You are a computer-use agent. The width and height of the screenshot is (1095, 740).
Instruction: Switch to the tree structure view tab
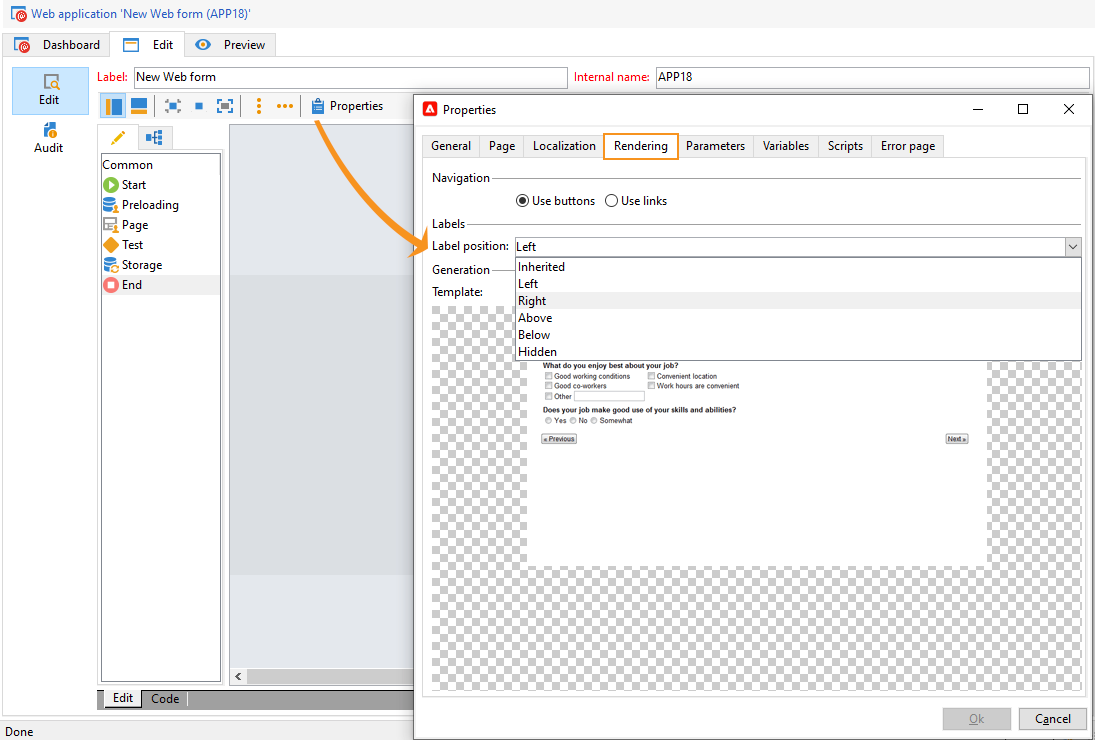point(154,137)
